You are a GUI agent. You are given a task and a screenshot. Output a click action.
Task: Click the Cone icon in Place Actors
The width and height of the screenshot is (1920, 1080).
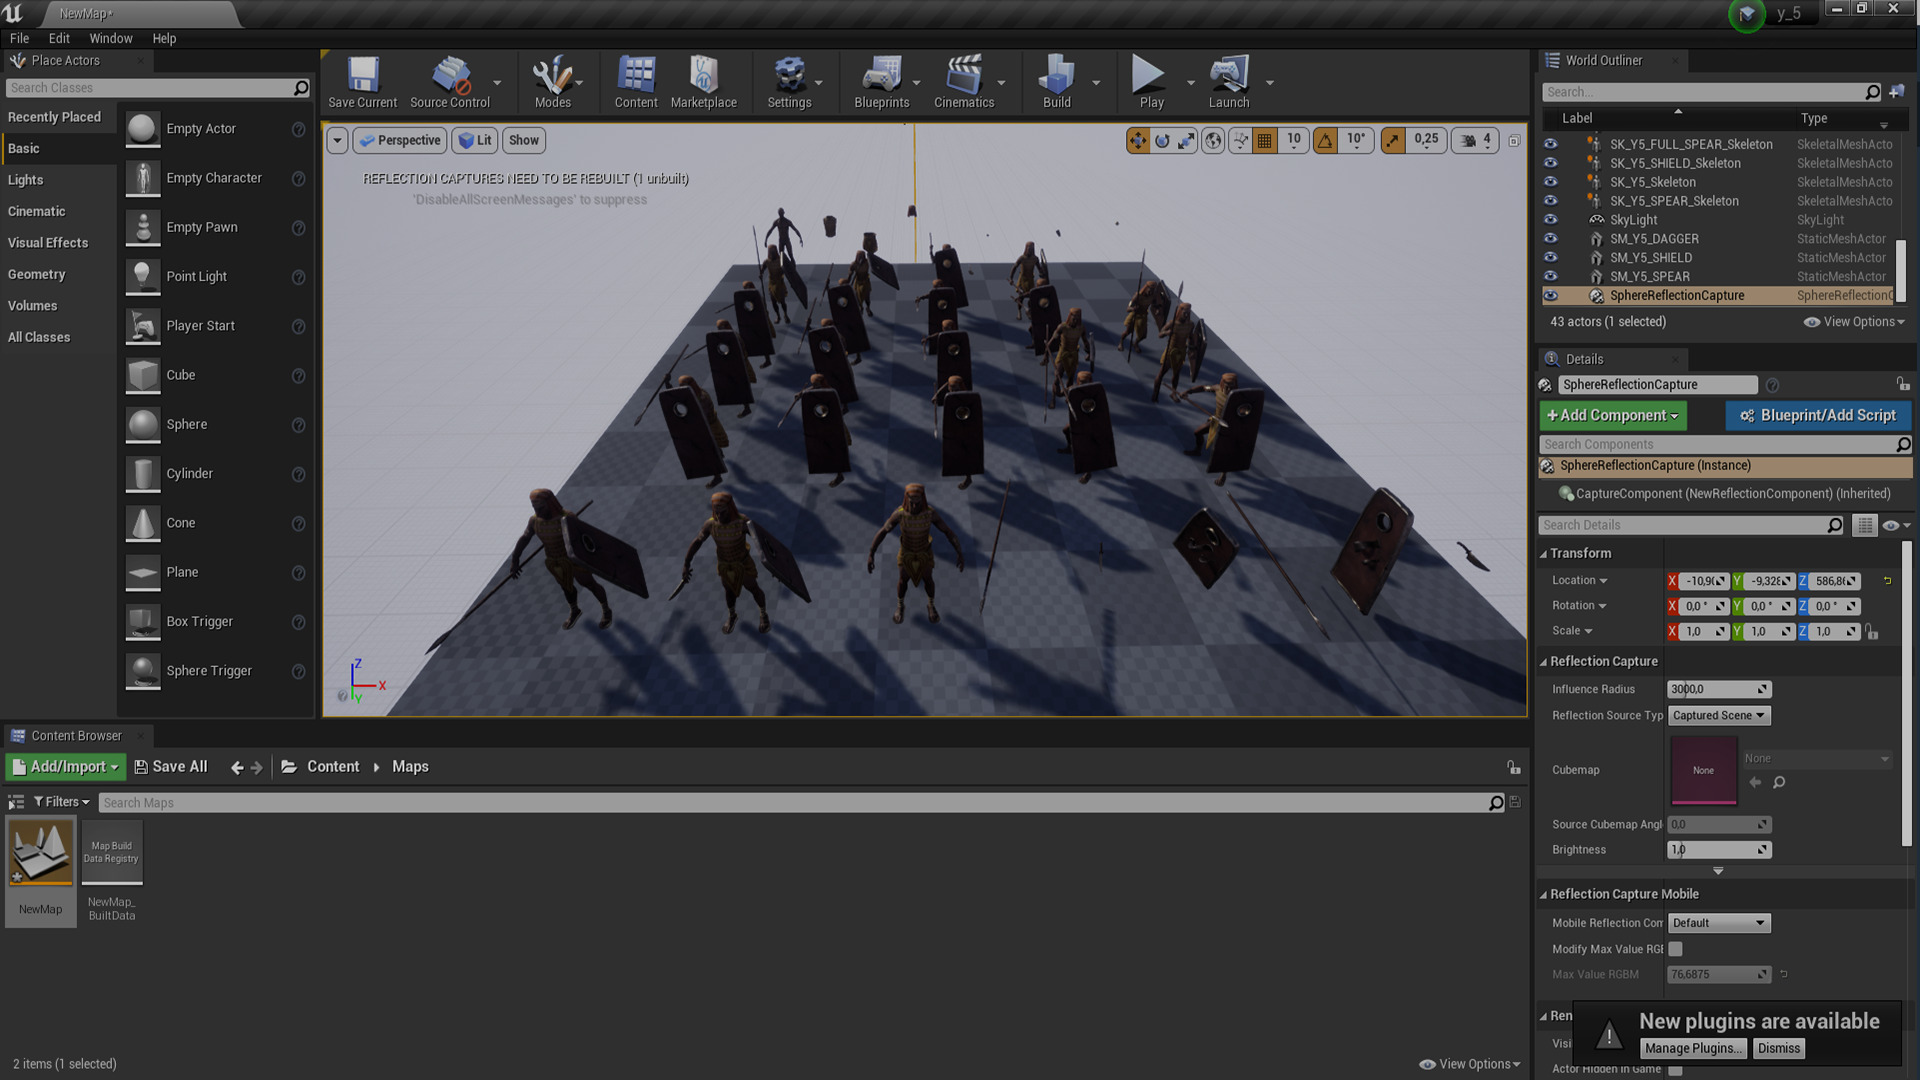coord(143,523)
